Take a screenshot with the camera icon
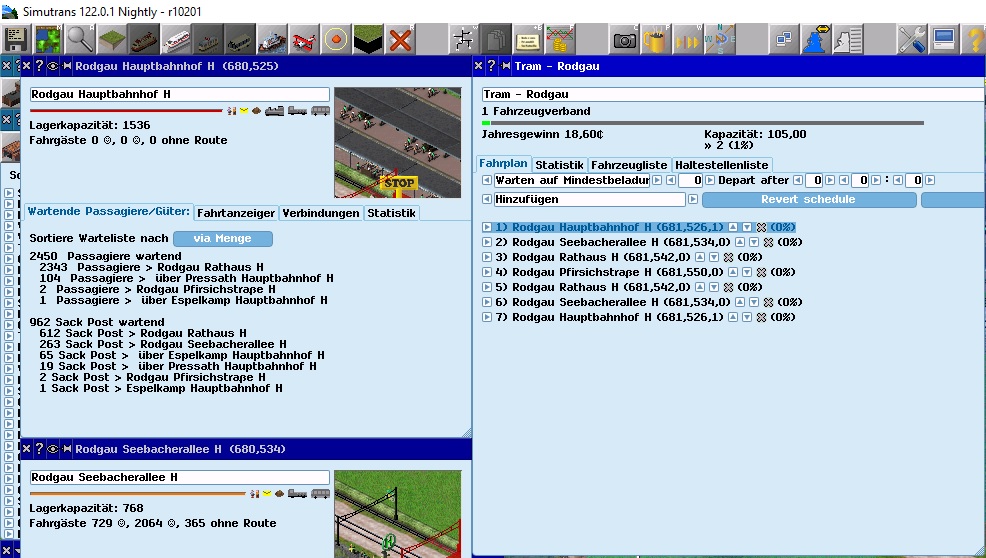This screenshot has width=986, height=558. pyautogui.click(x=625, y=40)
